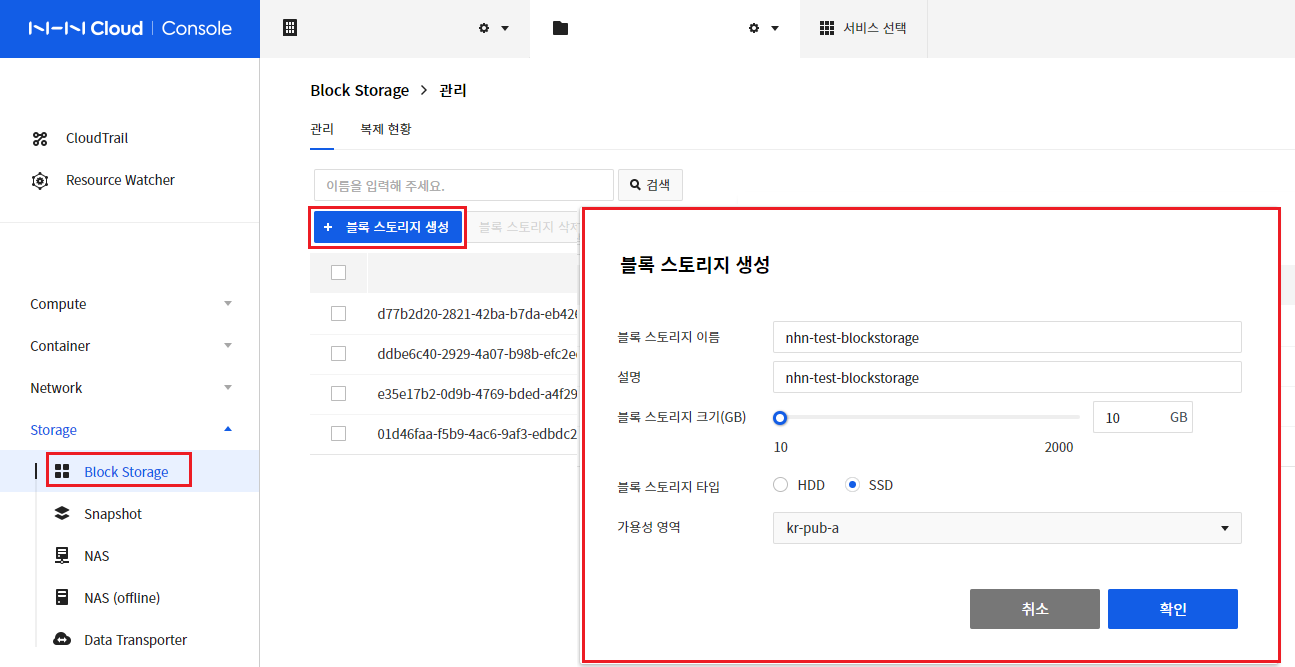Click the 검색 search button

650,185
